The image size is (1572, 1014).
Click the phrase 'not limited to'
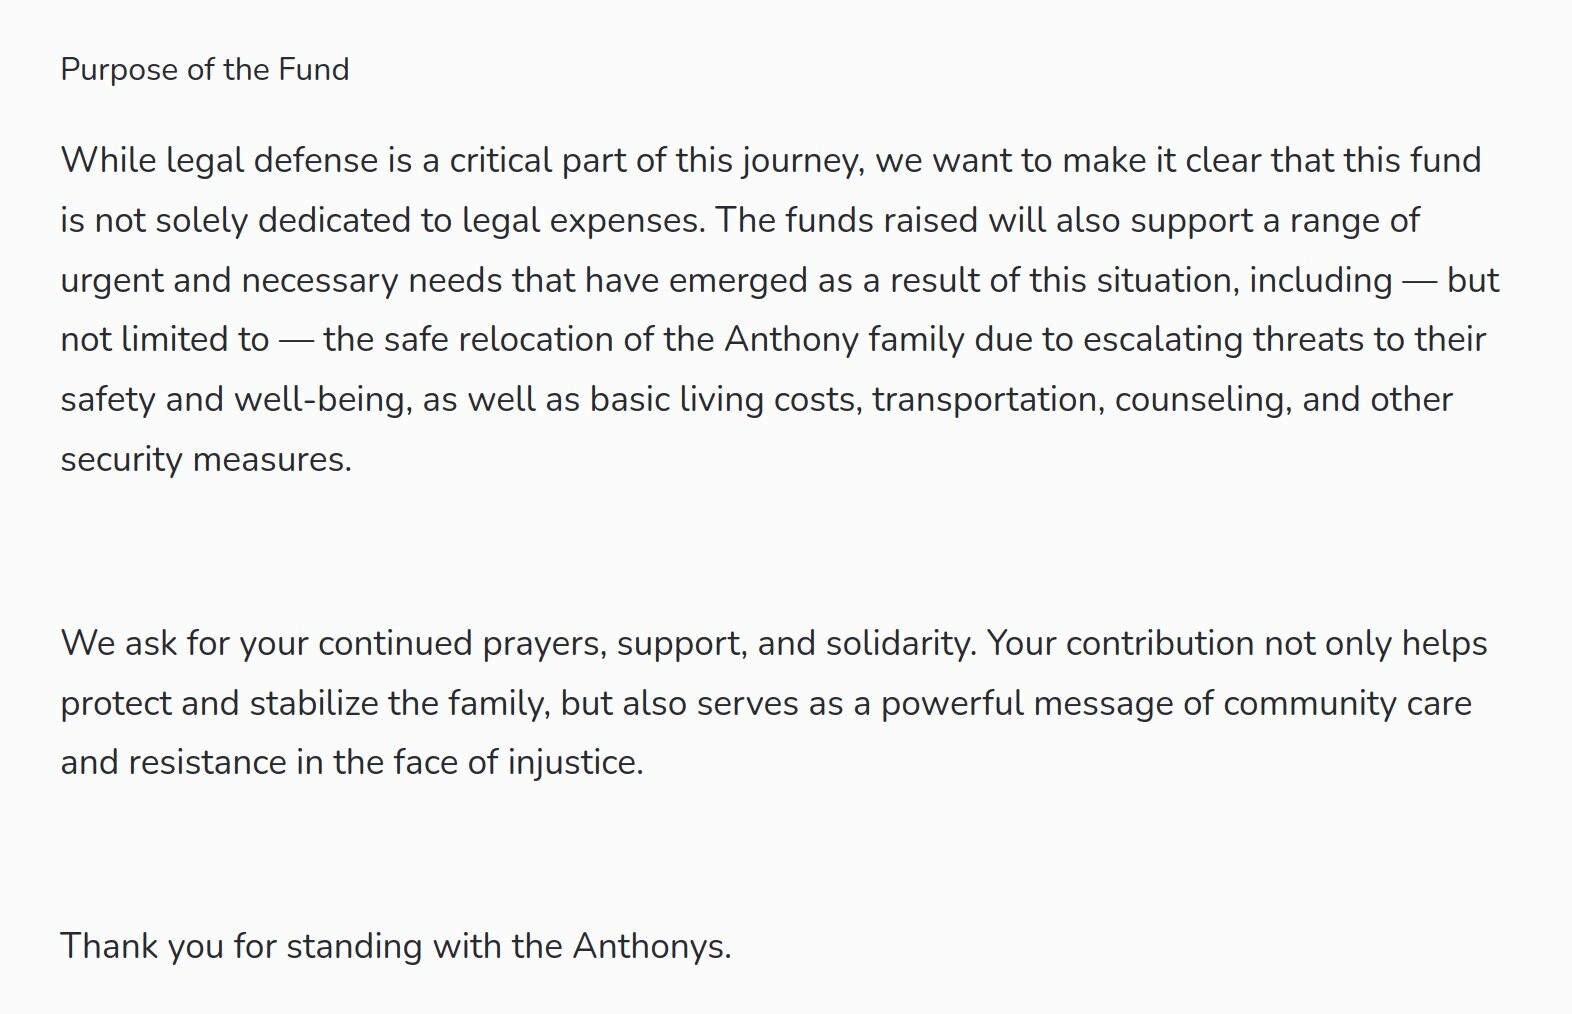click(165, 340)
